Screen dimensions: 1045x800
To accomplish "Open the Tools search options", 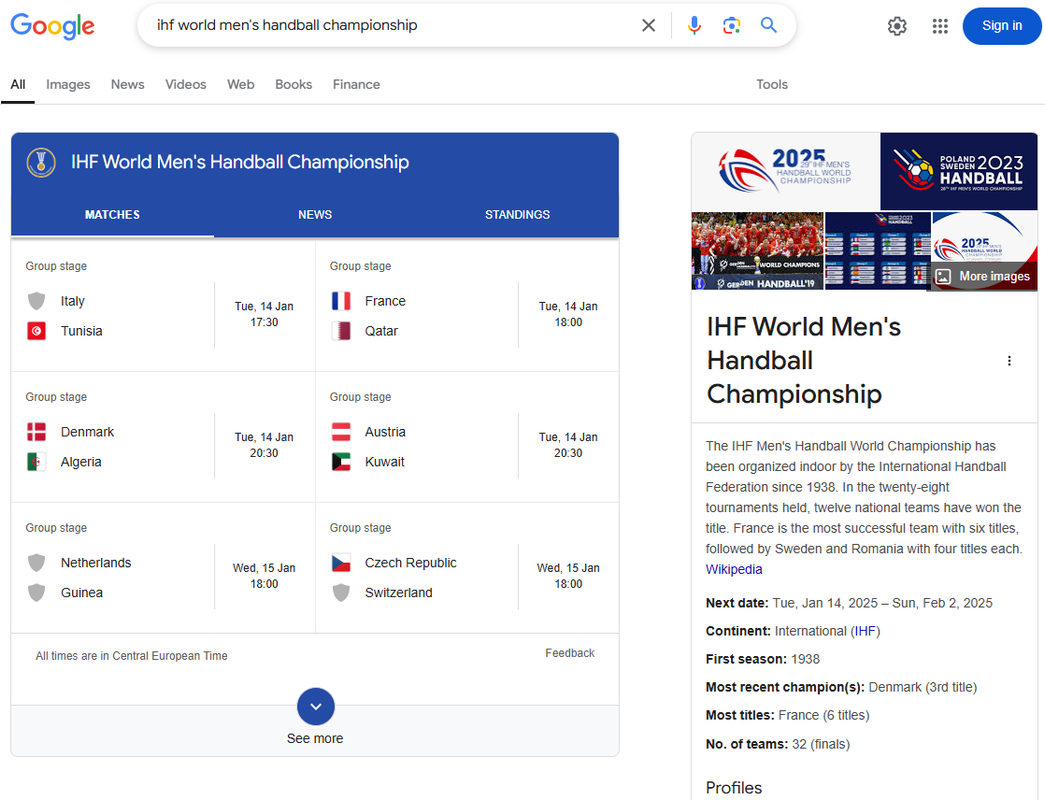I will tap(771, 84).
